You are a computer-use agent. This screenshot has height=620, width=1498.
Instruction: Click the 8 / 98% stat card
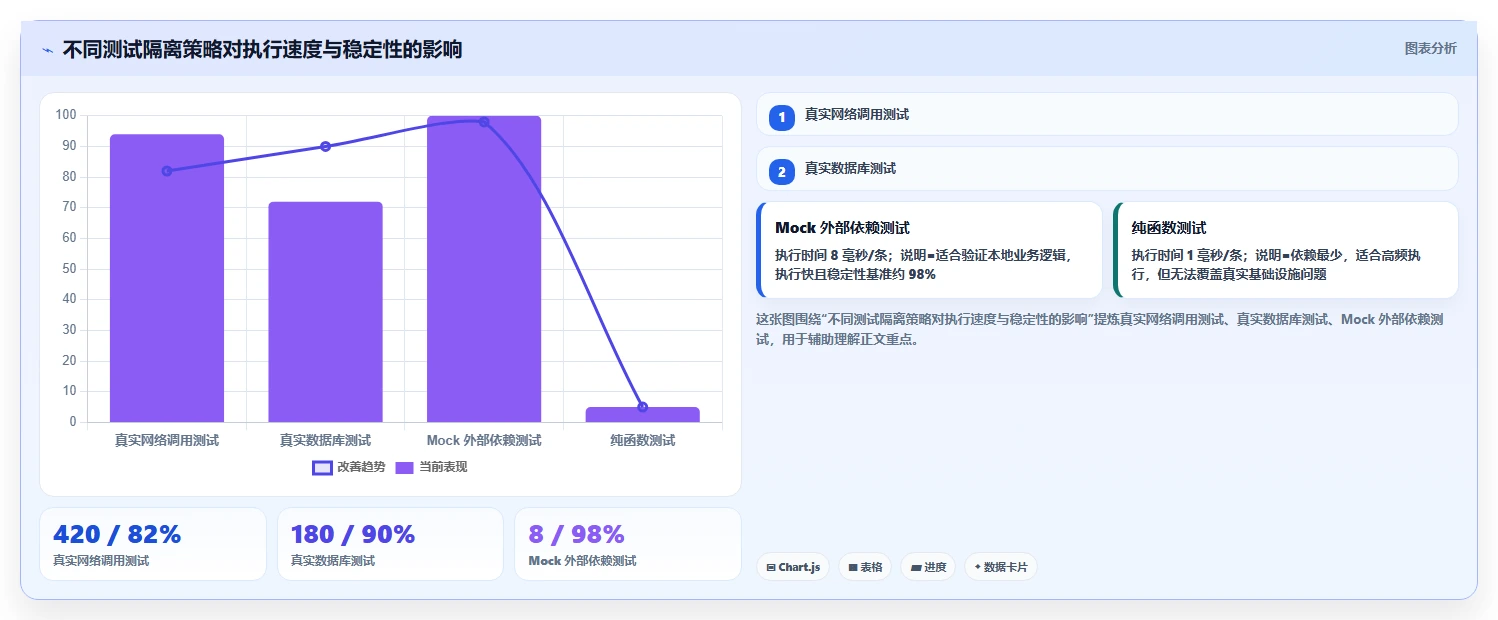[628, 544]
